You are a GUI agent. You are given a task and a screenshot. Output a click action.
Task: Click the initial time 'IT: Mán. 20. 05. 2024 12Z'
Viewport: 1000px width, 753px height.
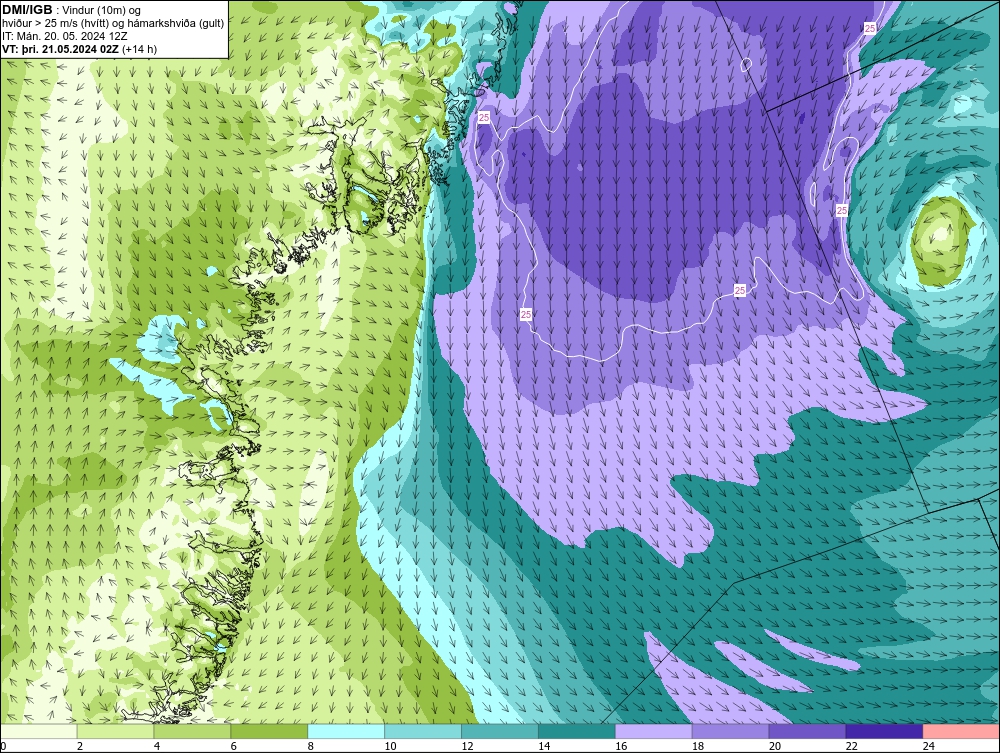(64, 36)
